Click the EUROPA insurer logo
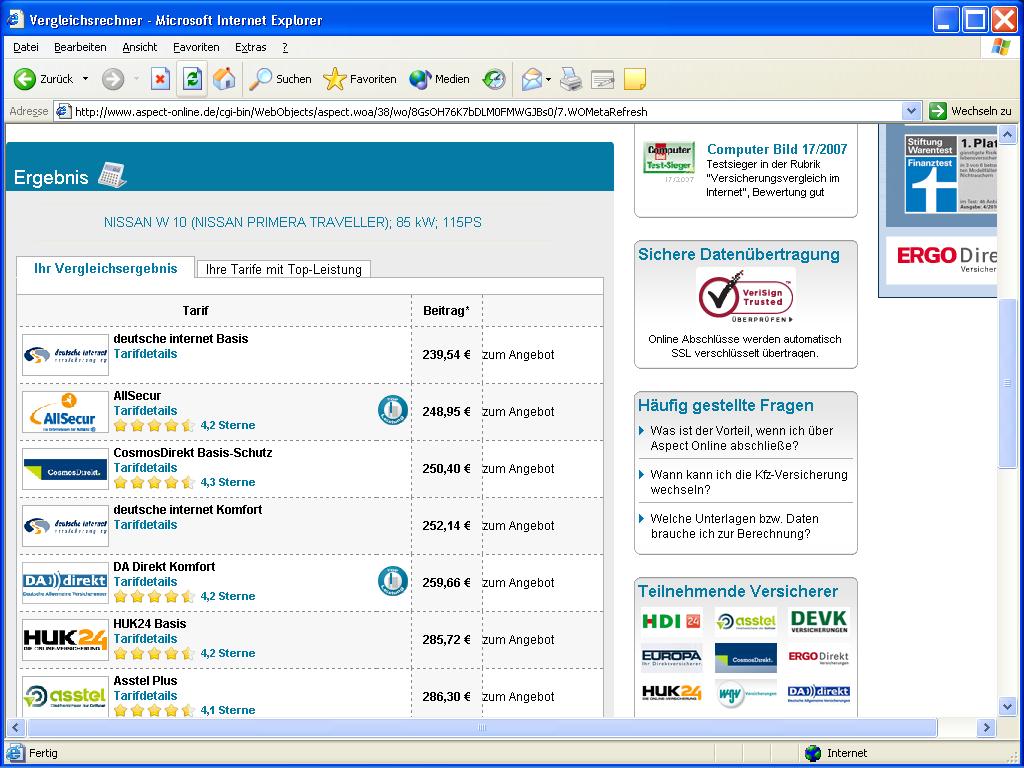The image size is (1024, 768). pos(671,657)
